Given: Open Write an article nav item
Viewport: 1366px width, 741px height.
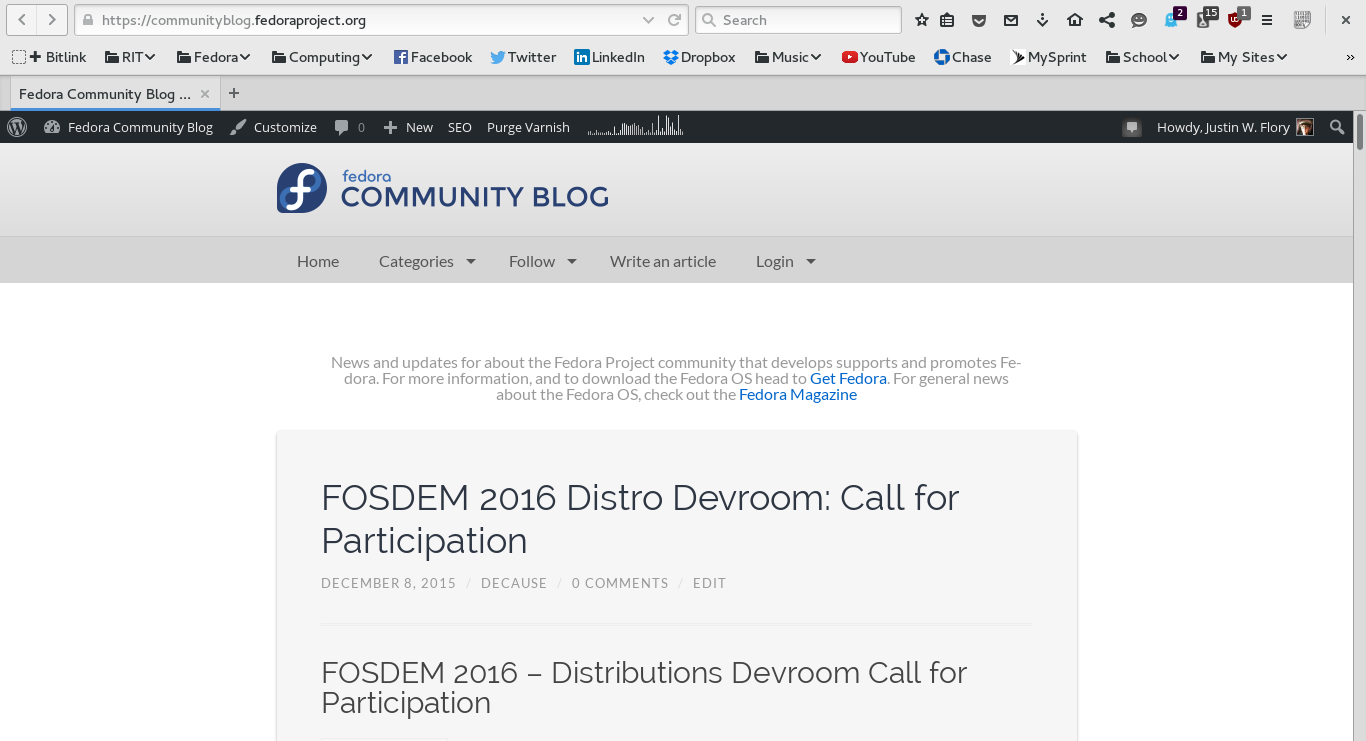Looking at the screenshot, I should (663, 261).
